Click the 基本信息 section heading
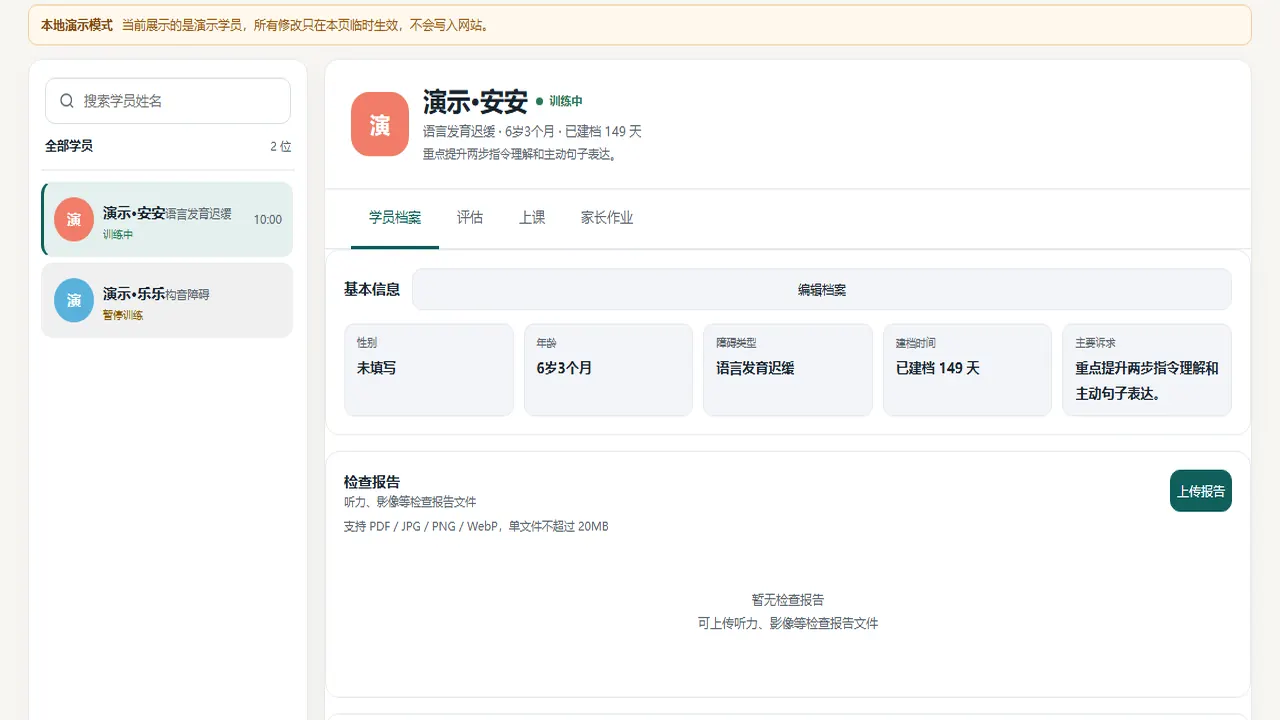 pos(372,289)
